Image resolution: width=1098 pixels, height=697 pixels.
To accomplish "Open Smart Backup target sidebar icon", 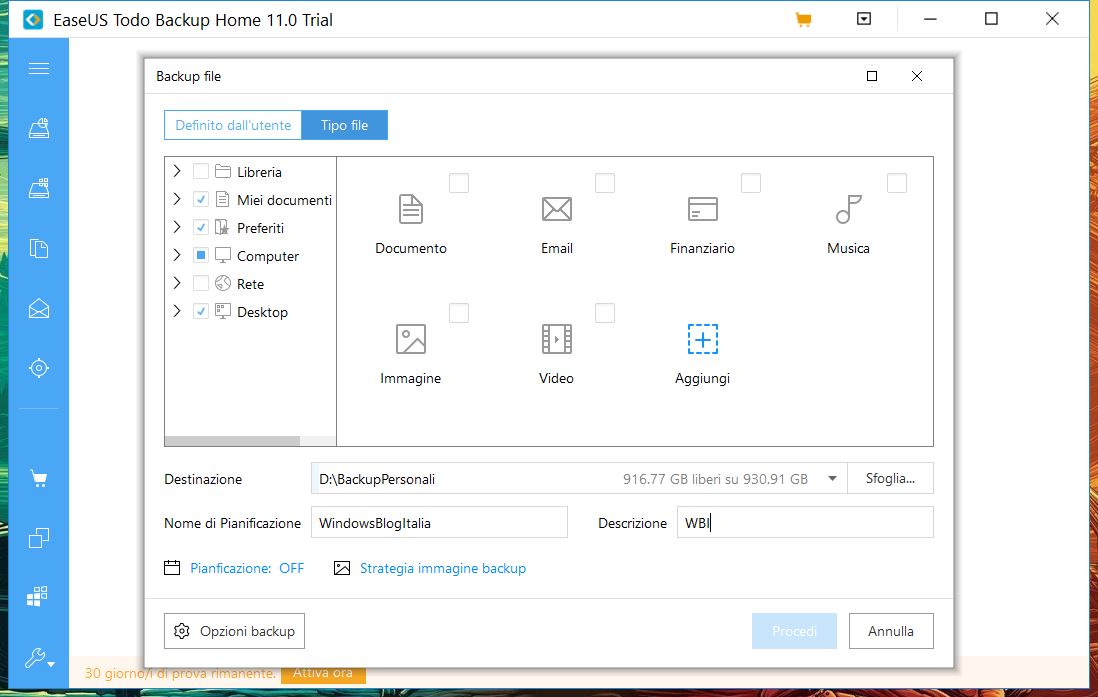I will (x=39, y=368).
